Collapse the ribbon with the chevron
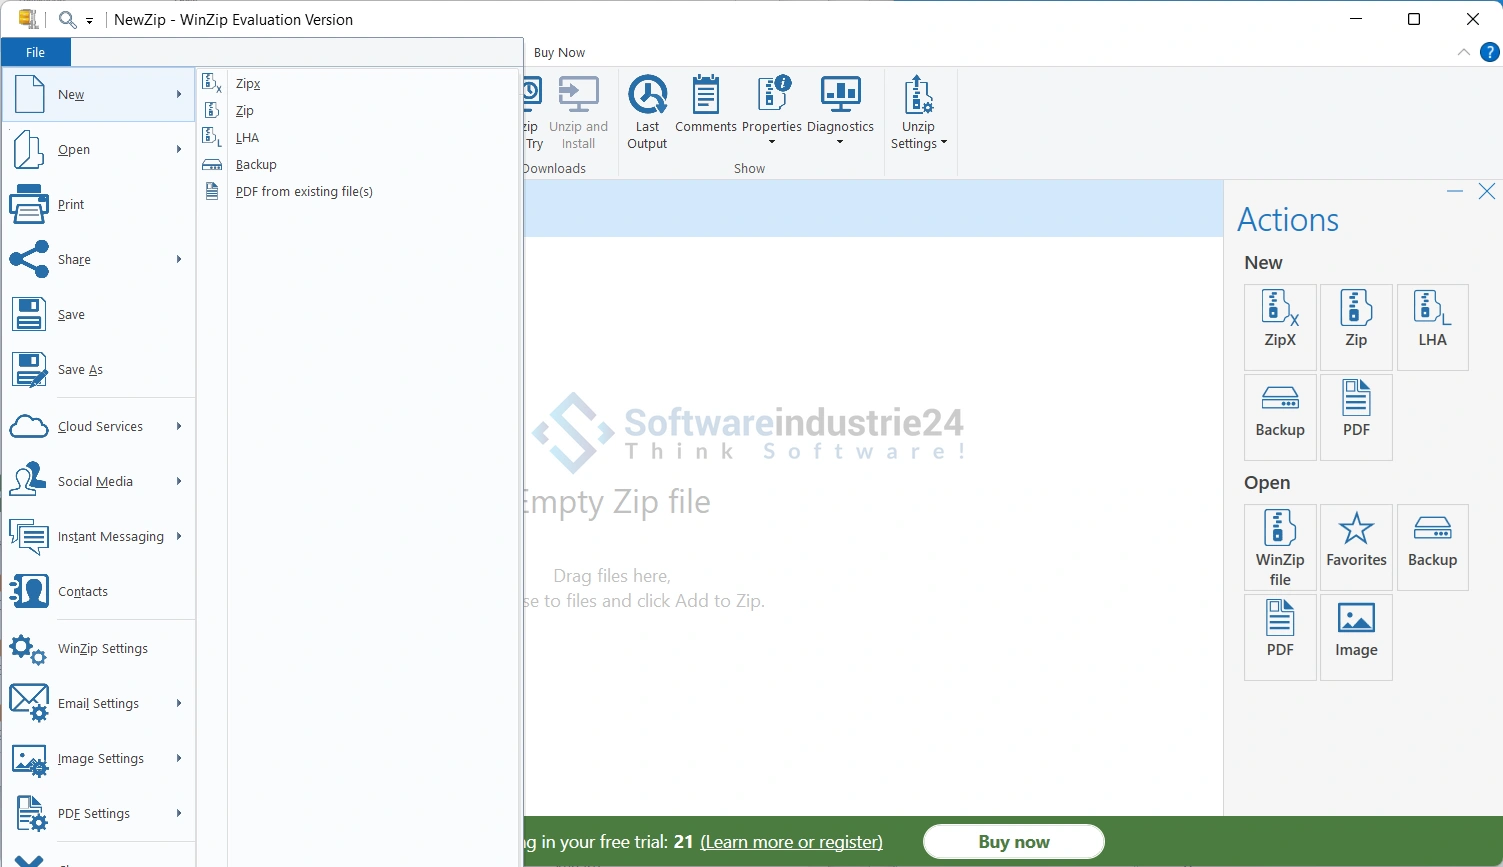1503x867 pixels. [1464, 52]
